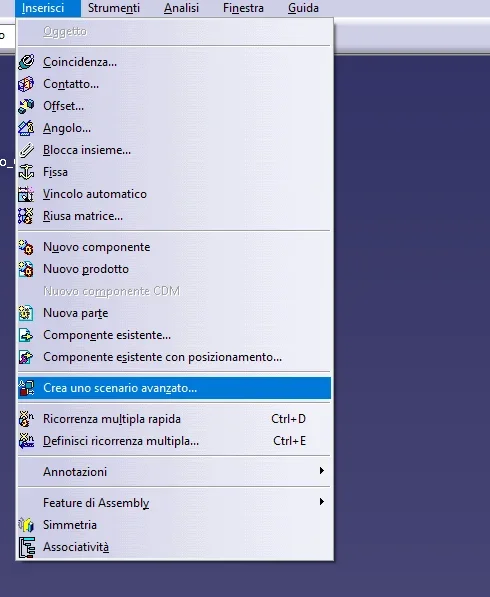Open the Strumenti menu
The height and width of the screenshot is (597, 490).
(x=114, y=8)
